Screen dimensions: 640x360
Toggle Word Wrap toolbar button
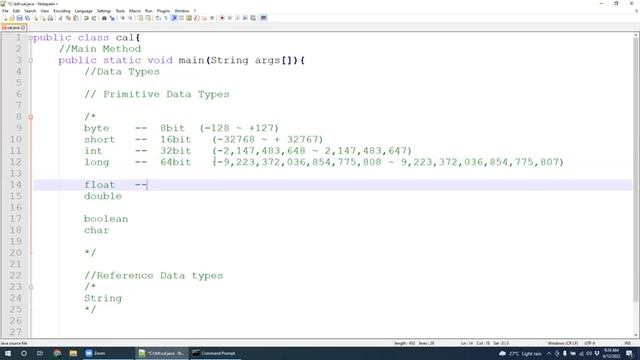(x=158, y=18)
